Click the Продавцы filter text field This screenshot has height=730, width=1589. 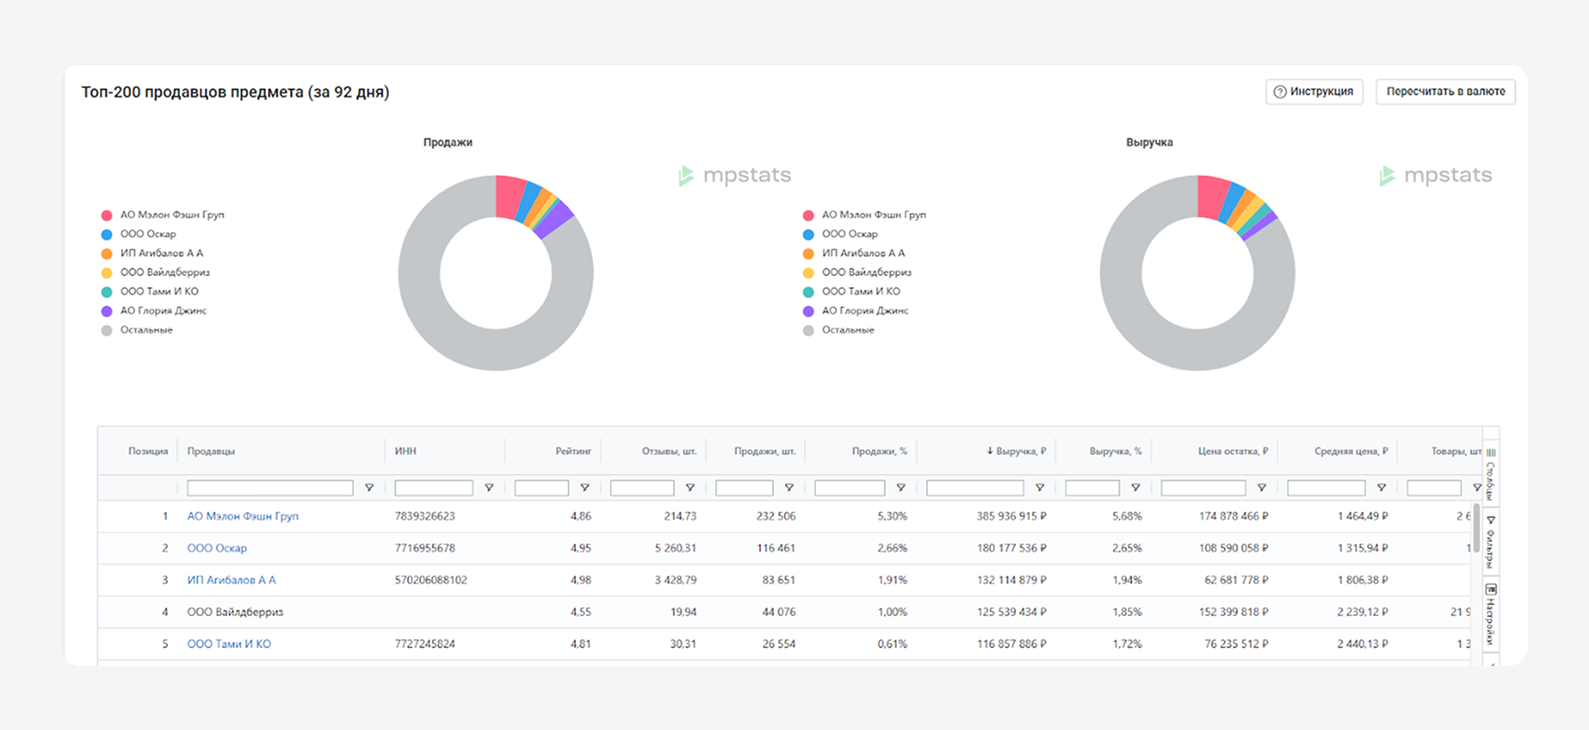(270, 488)
